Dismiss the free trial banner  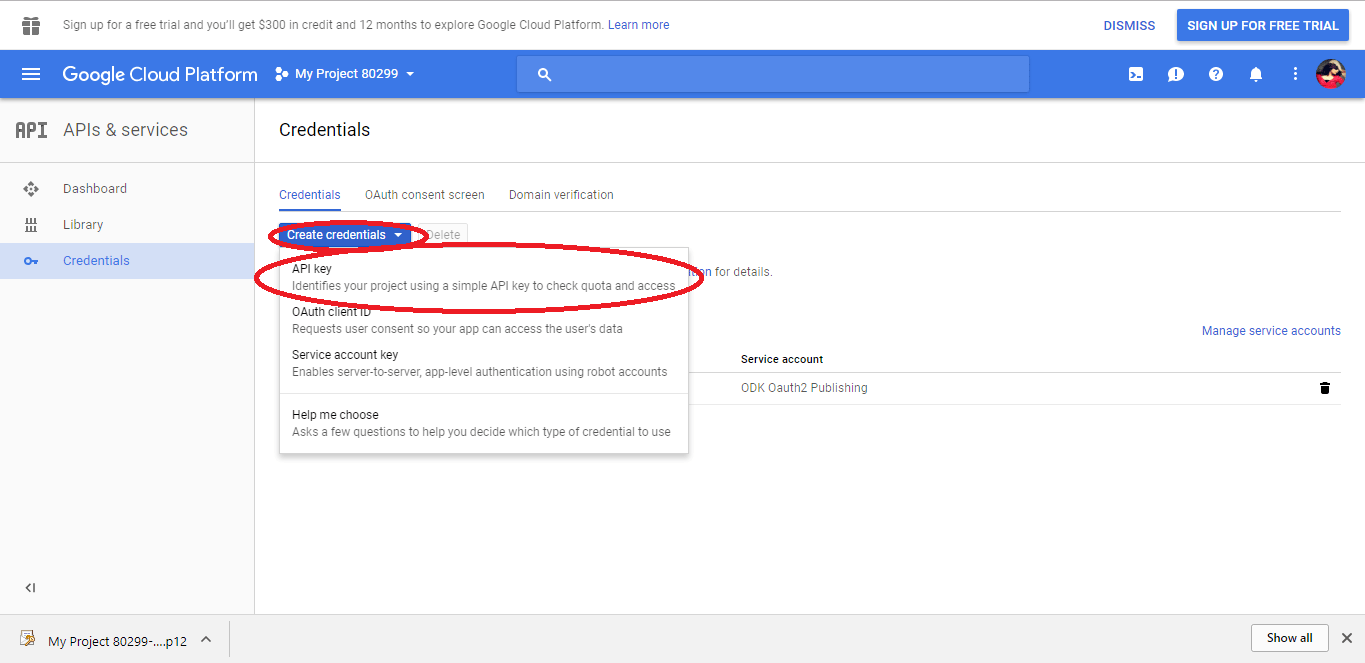pyautogui.click(x=1129, y=26)
